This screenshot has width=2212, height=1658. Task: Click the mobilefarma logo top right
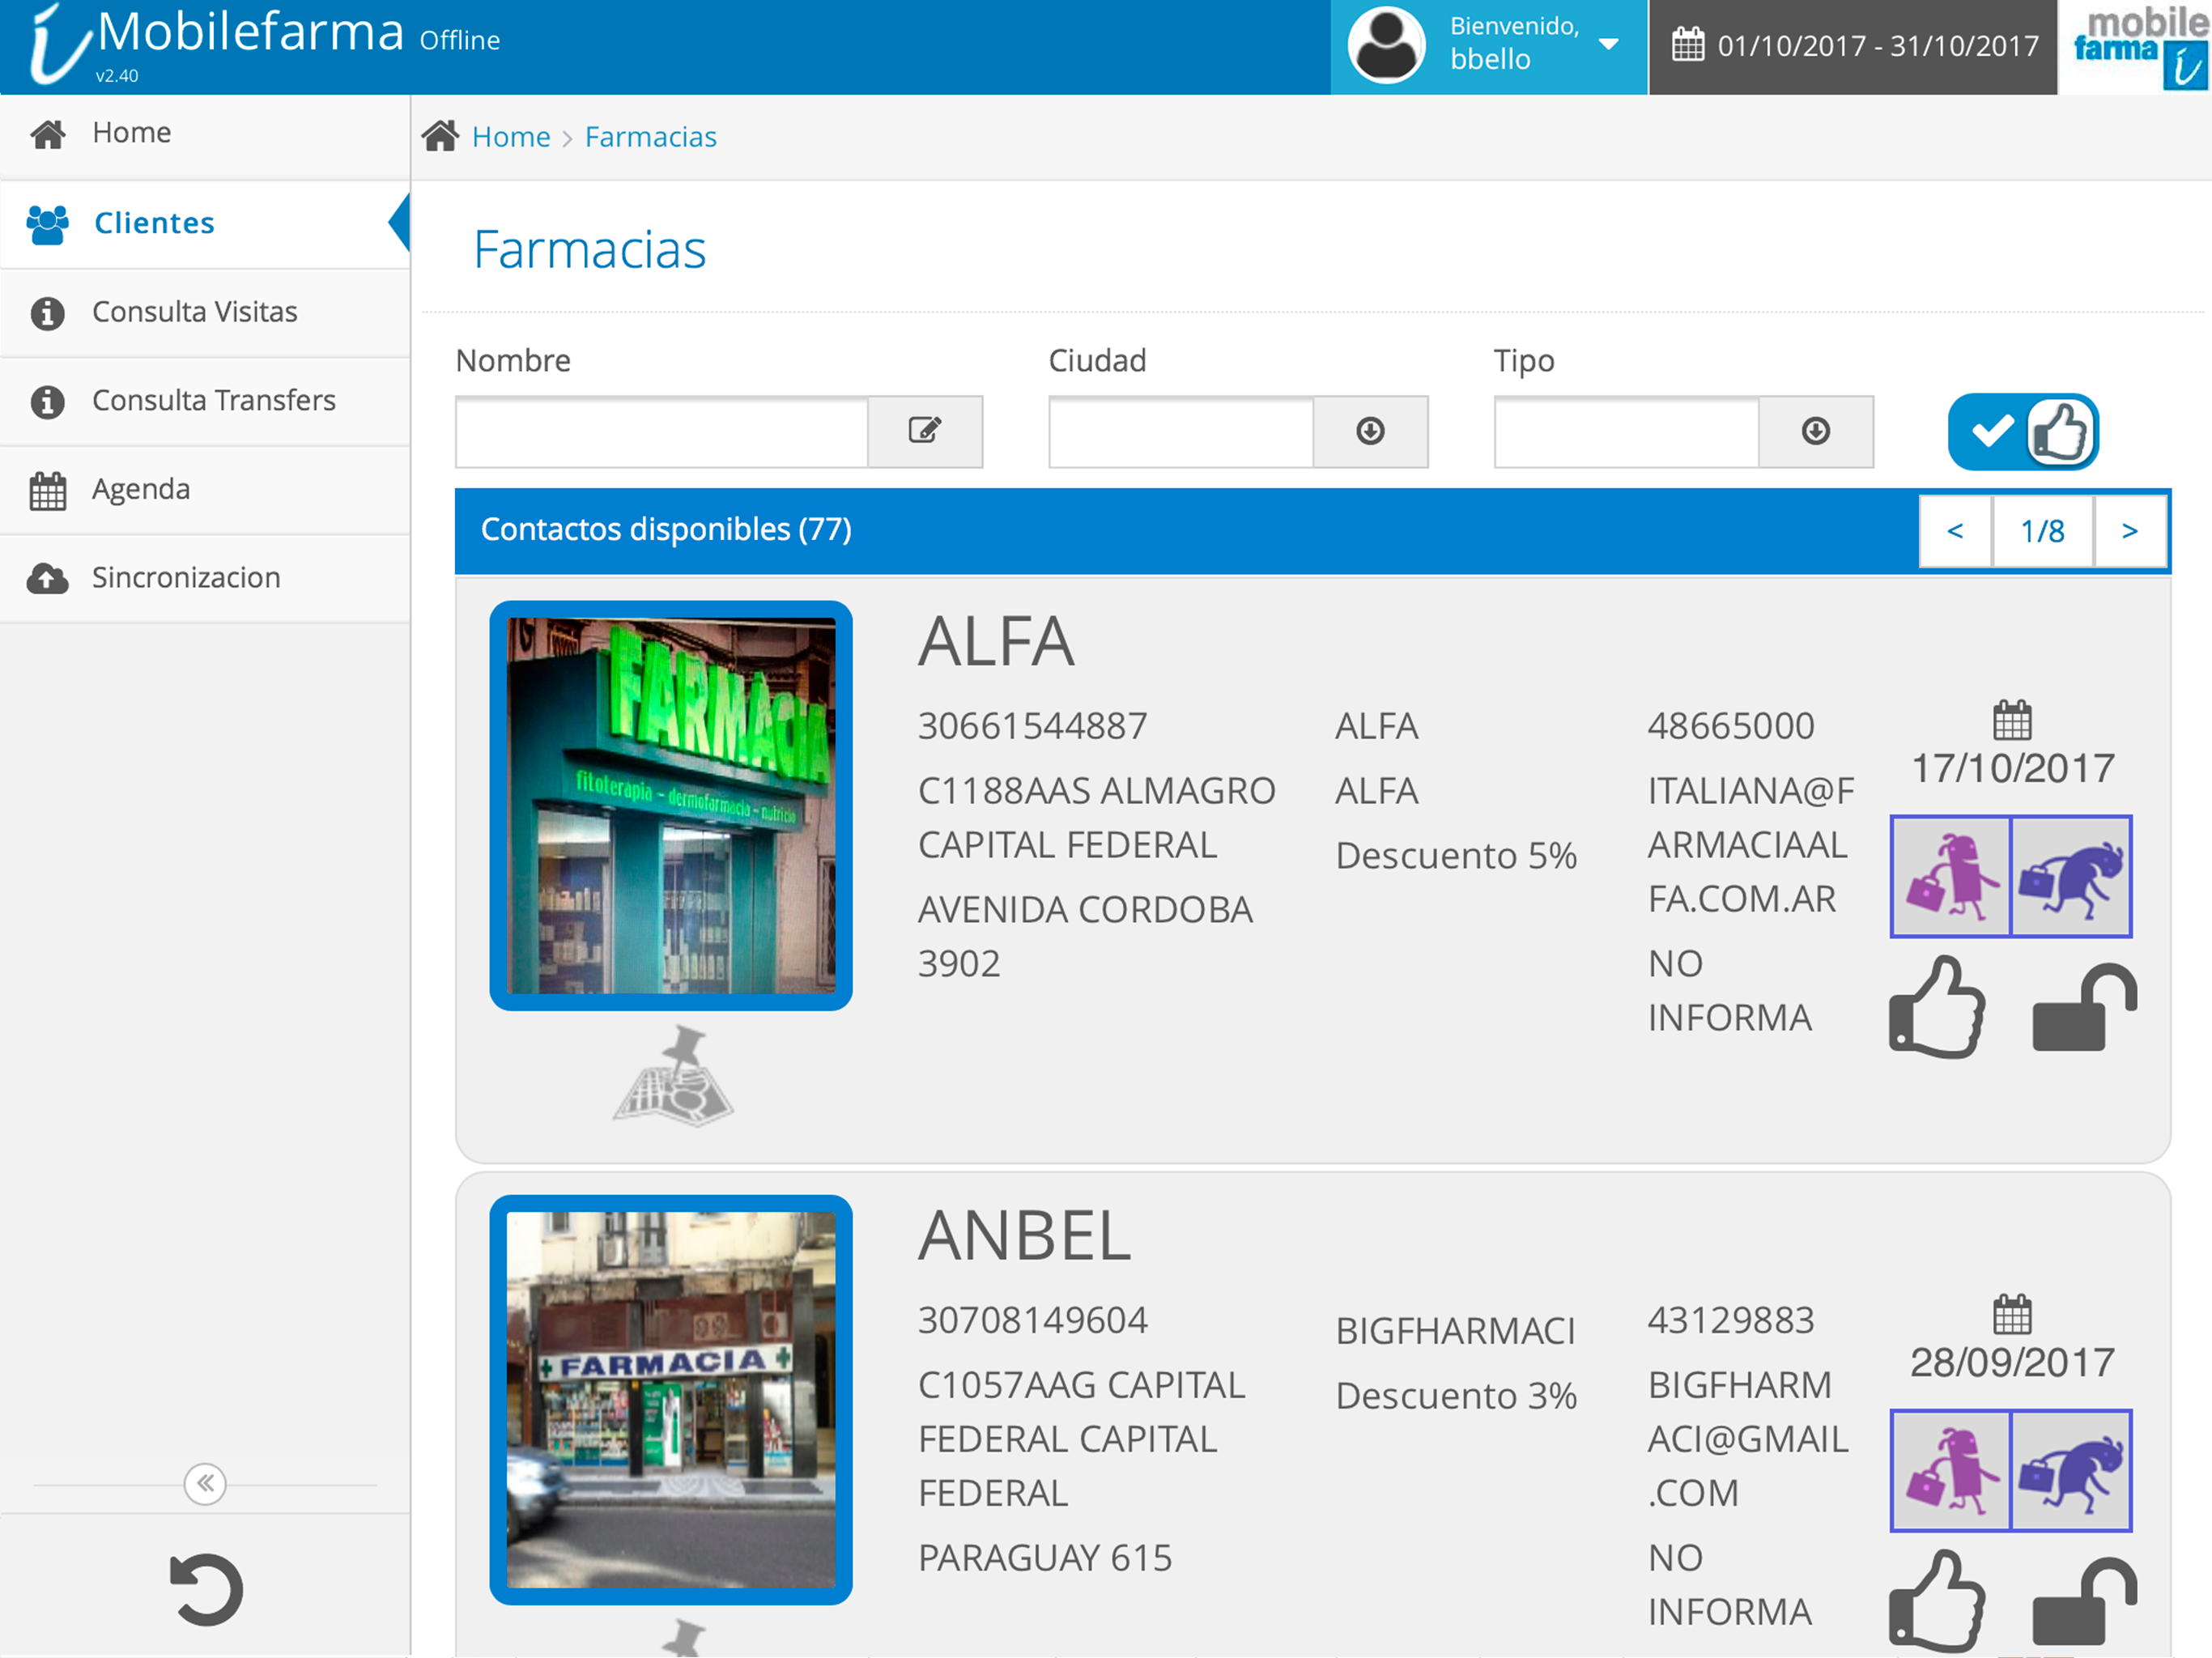pos(2136,47)
